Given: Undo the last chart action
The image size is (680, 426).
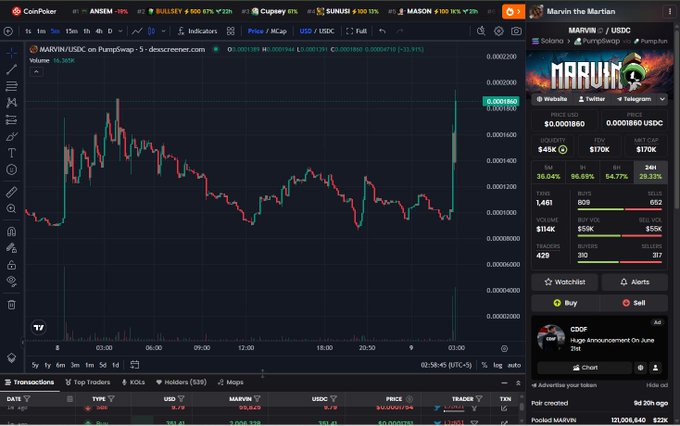Looking at the screenshot, I should [x=382, y=31].
